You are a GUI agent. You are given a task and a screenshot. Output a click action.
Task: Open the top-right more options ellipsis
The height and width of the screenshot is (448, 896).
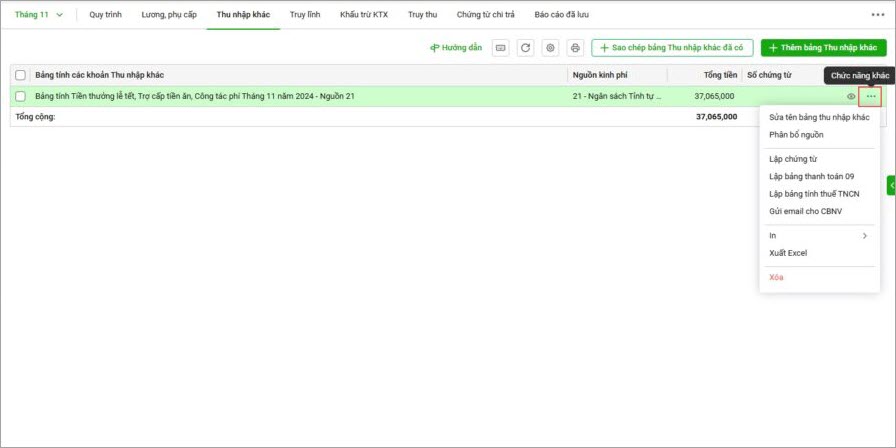pos(877,15)
